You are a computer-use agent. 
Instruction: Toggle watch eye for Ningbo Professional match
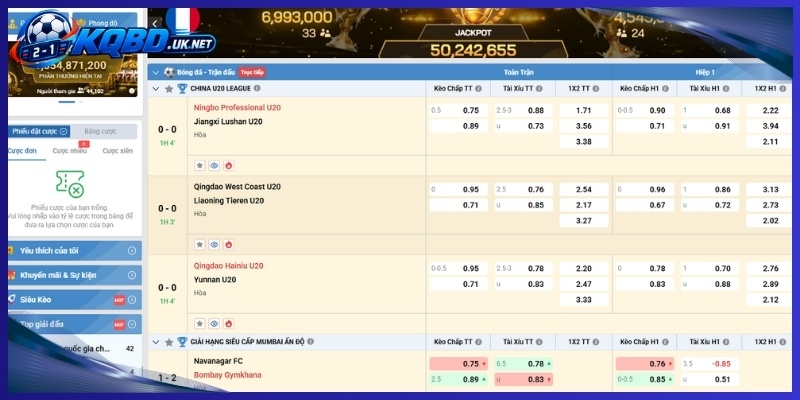point(214,165)
